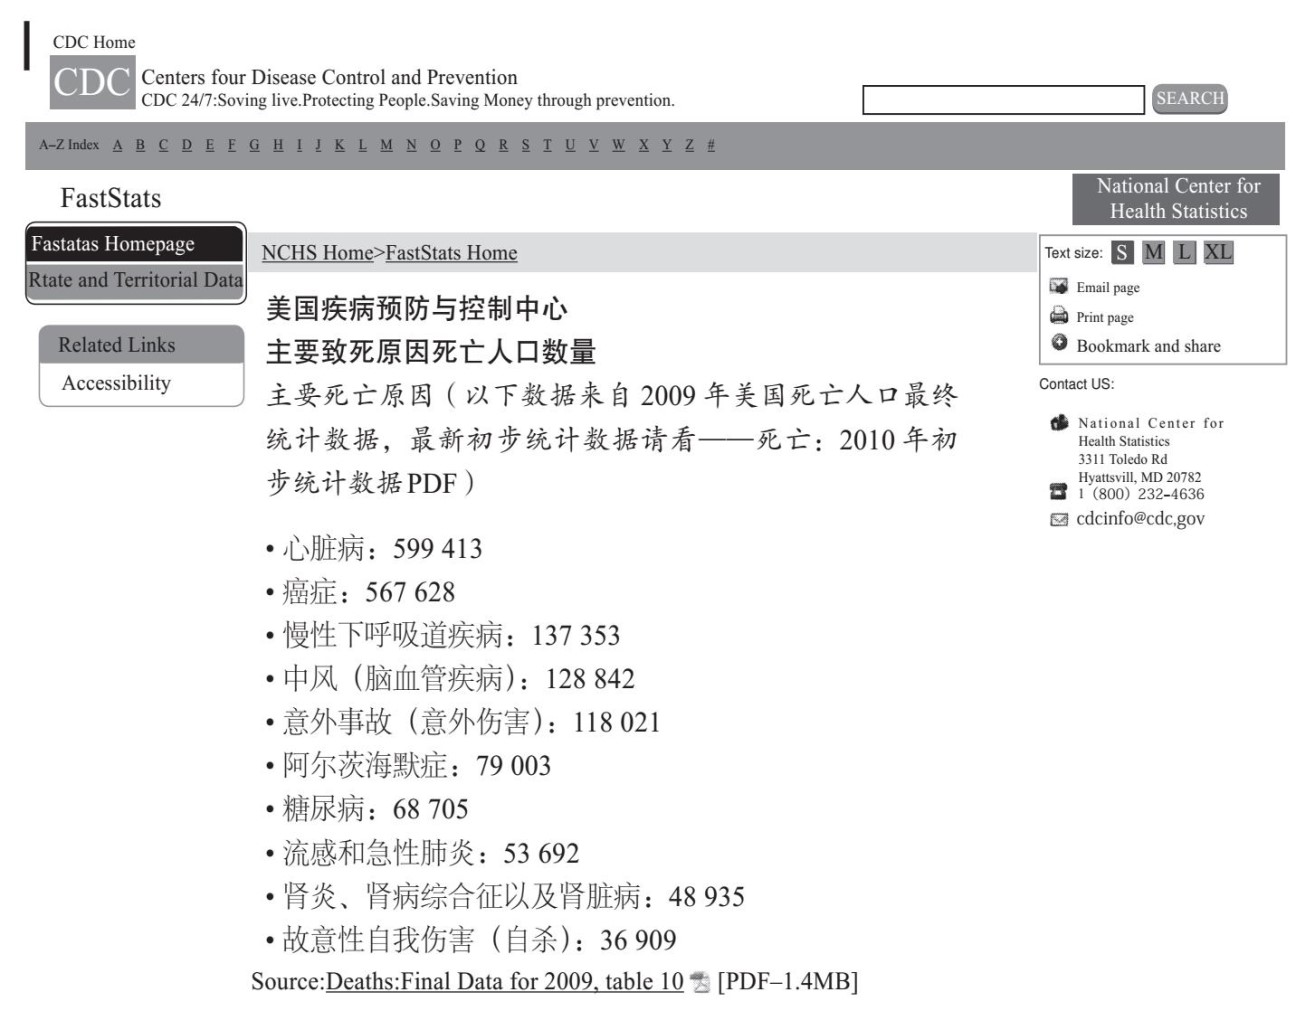The width and height of the screenshot is (1296, 1011).
Task: Click the Bookmark and share link
Action: click(1149, 346)
